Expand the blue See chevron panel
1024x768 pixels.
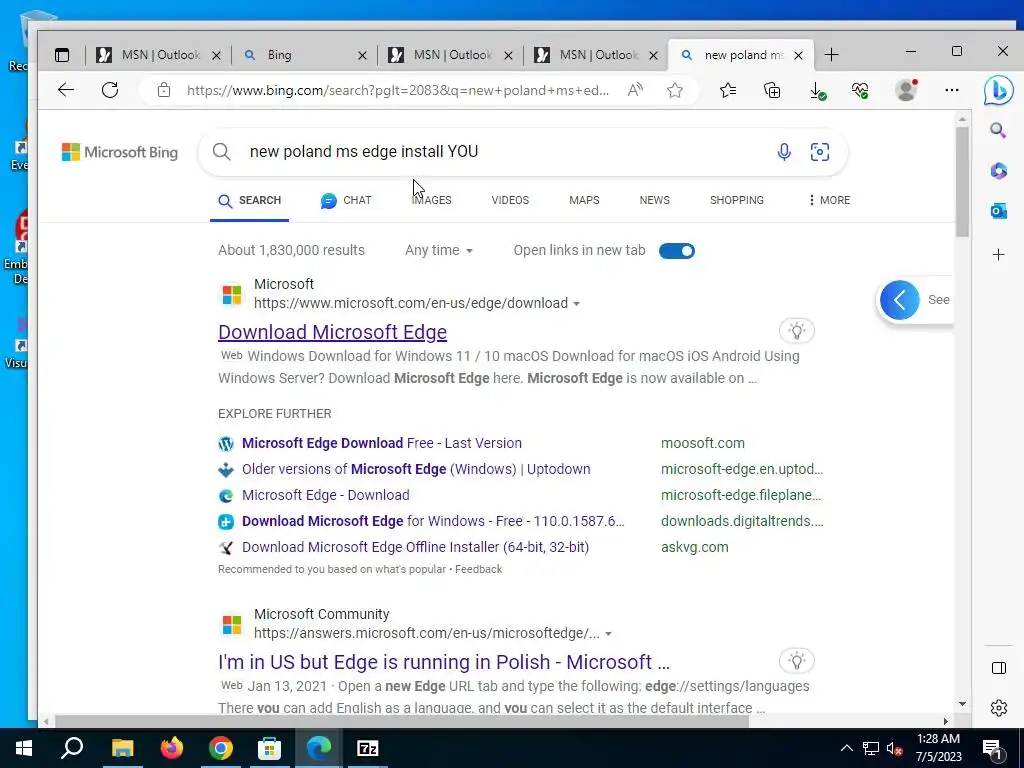click(899, 300)
